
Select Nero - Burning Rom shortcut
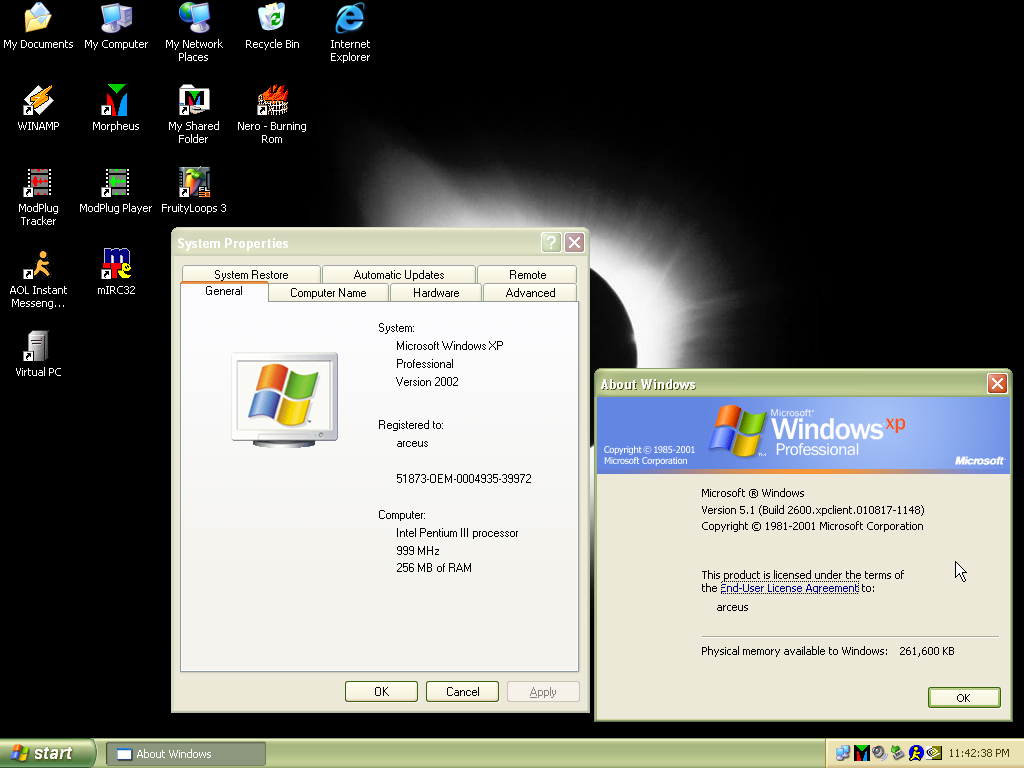tap(272, 115)
